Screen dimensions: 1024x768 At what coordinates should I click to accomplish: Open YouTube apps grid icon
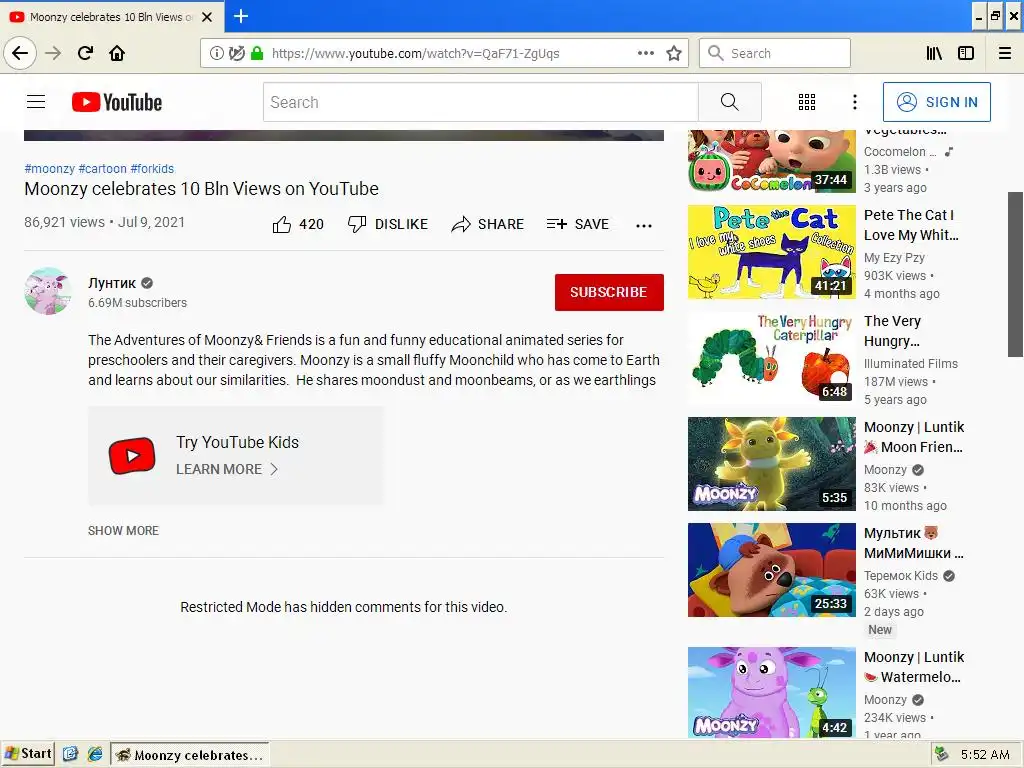[x=807, y=102]
